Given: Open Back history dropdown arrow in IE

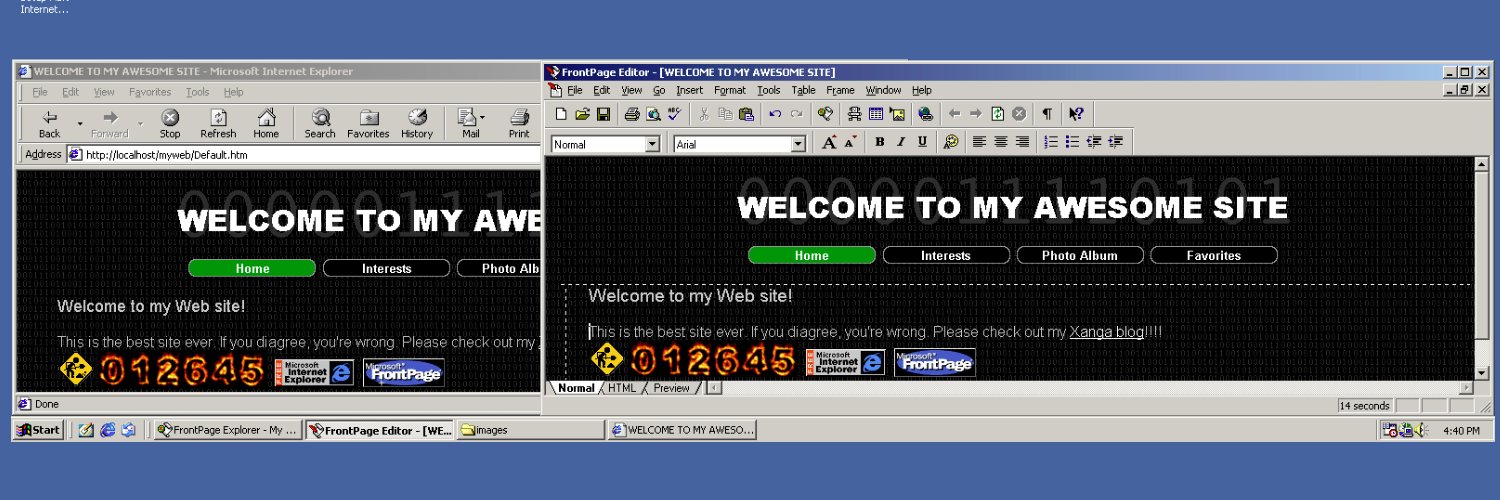Looking at the screenshot, I should [78, 124].
